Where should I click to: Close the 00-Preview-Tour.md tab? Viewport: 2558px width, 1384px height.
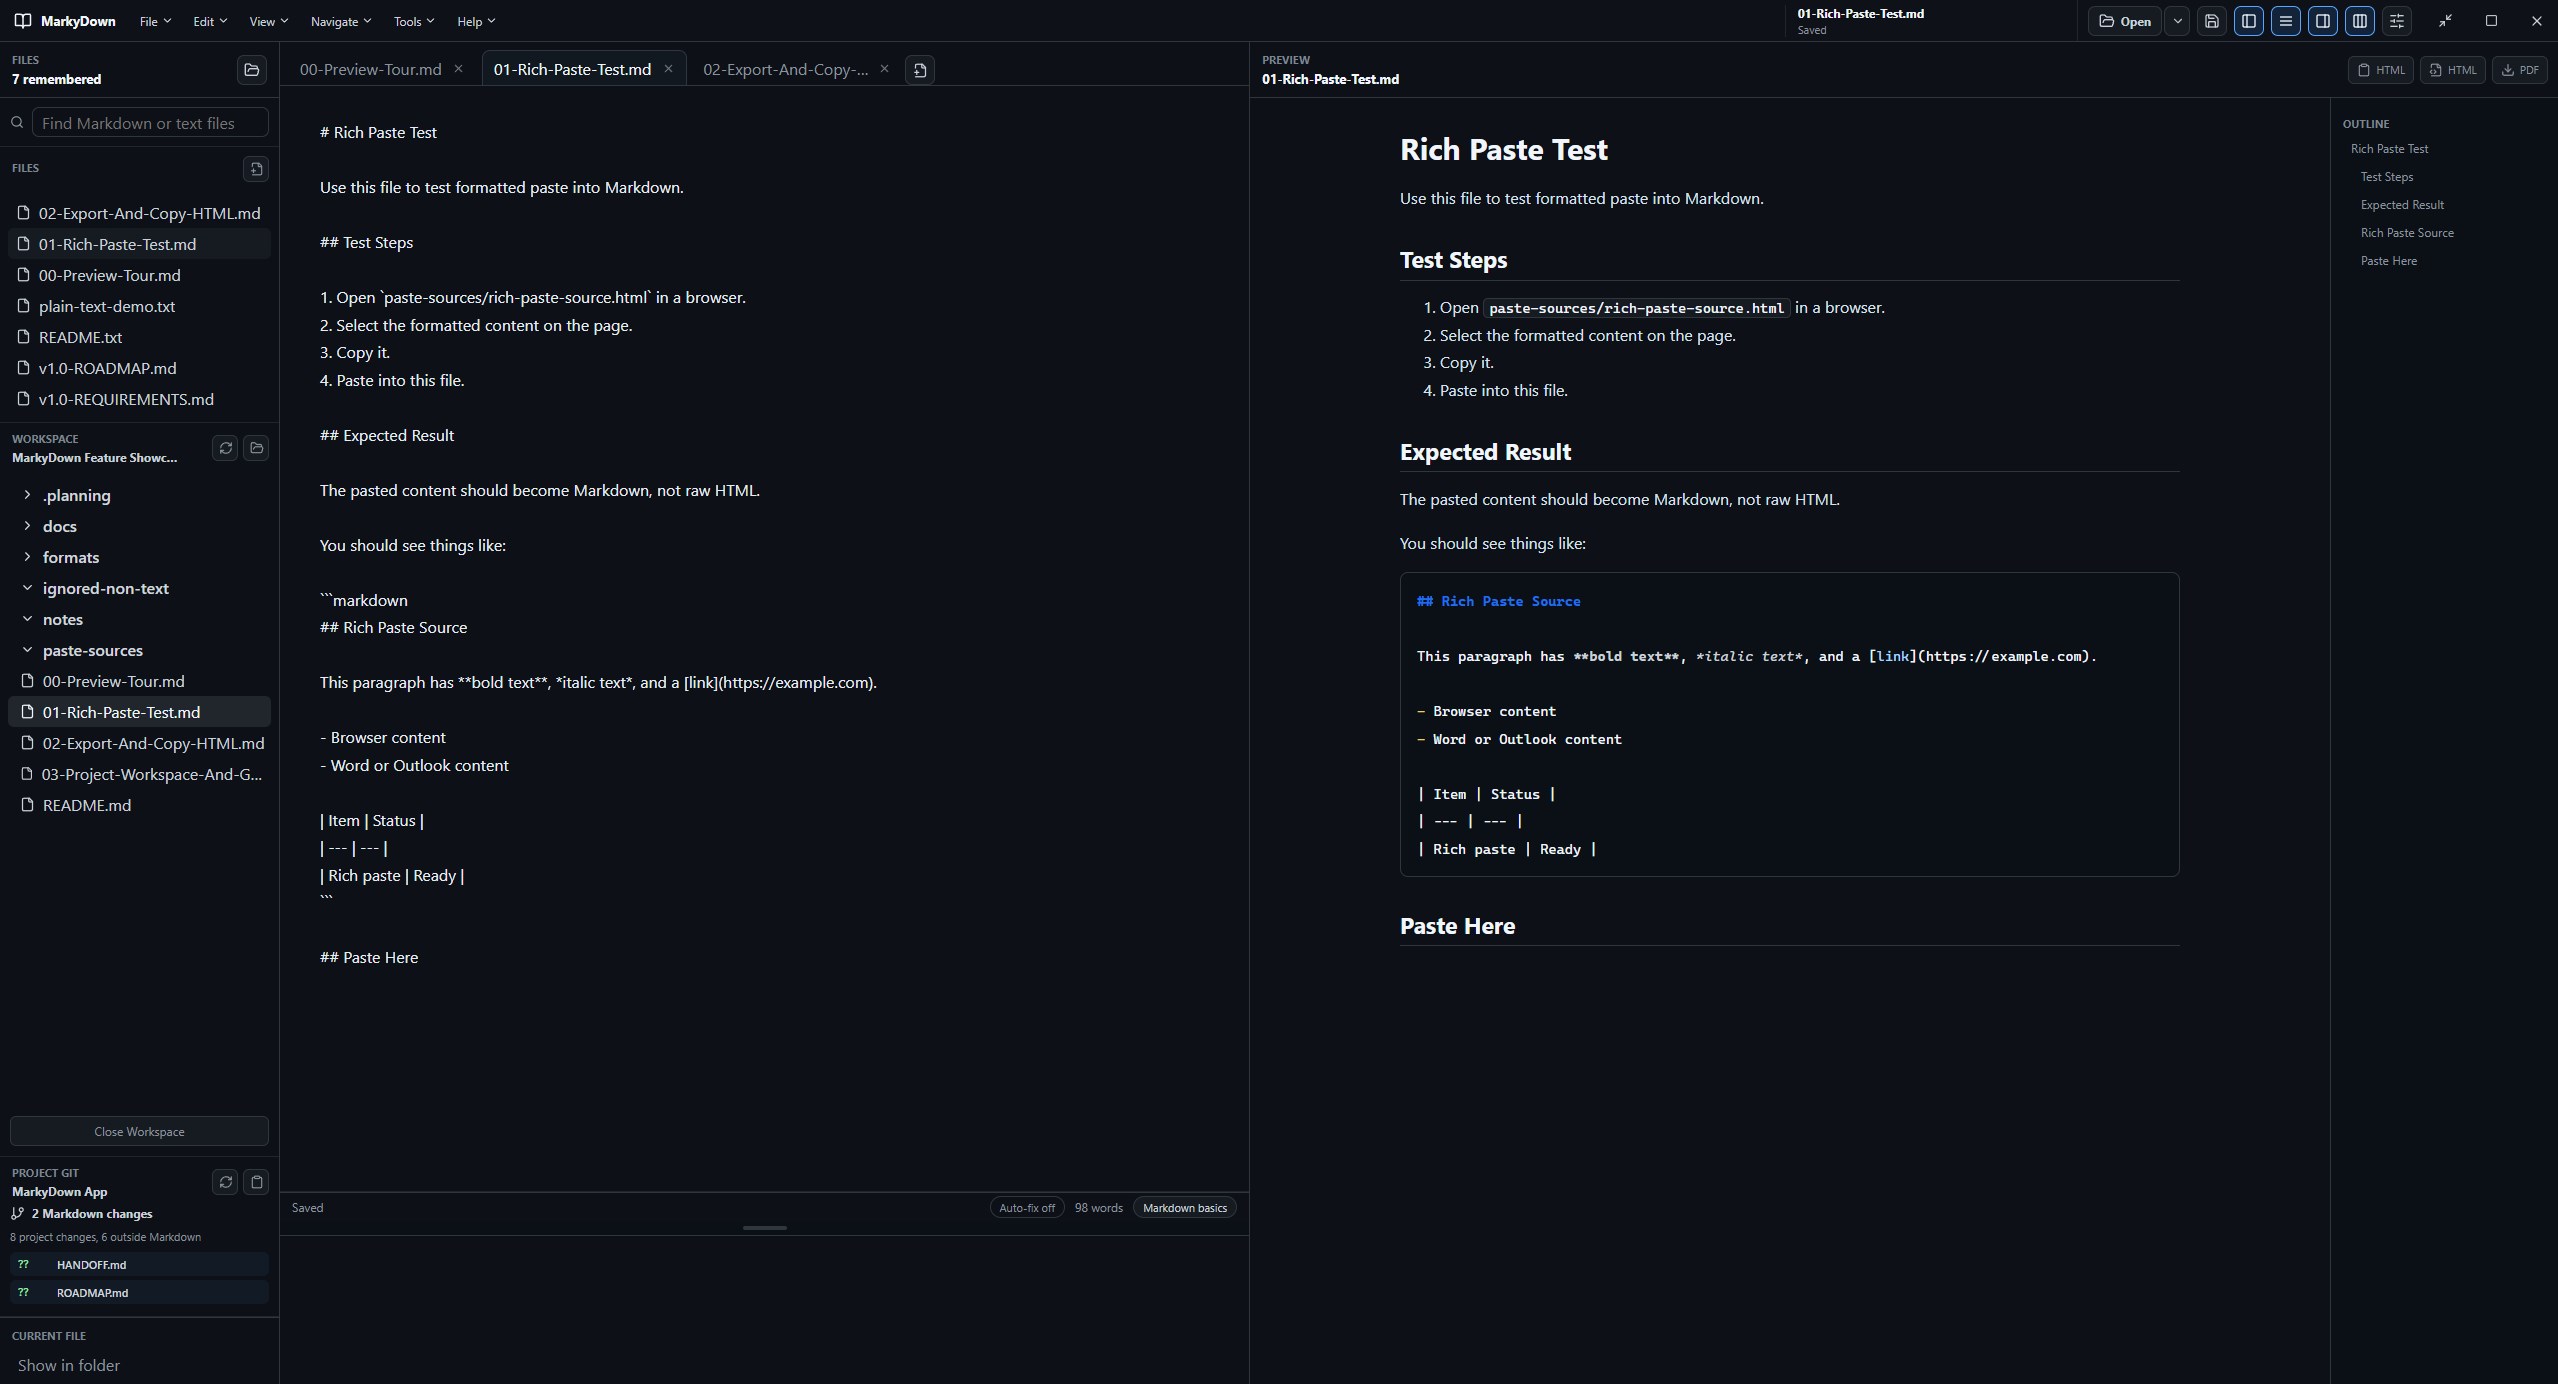click(458, 69)
